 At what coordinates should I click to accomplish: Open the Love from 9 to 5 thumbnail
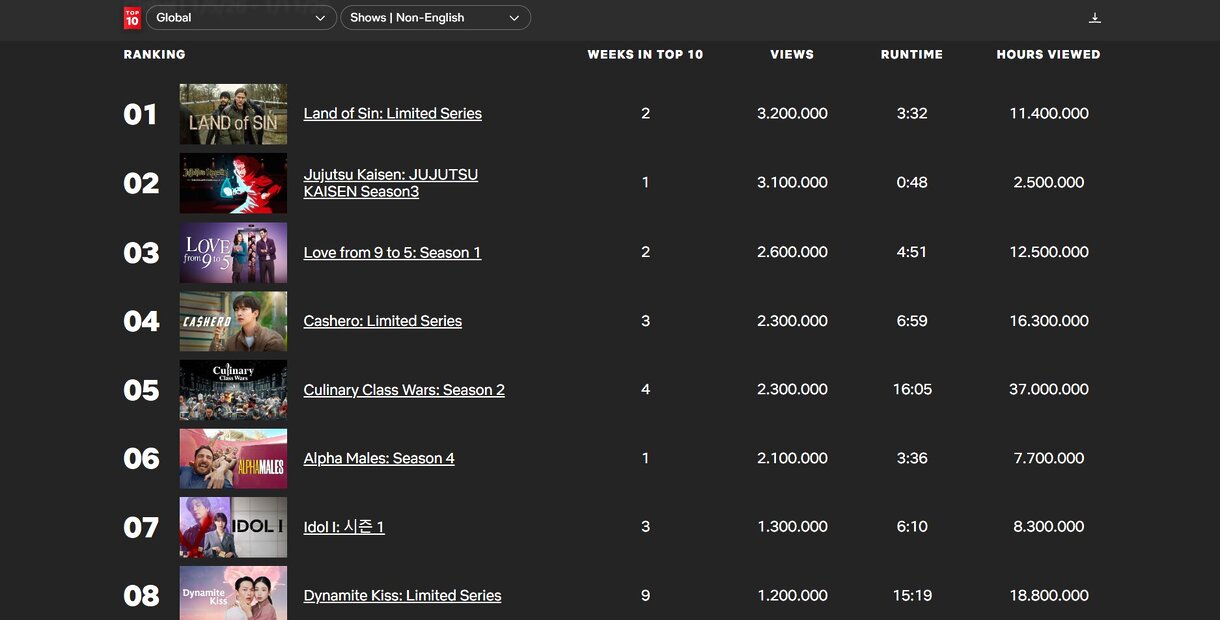point(233,253)
